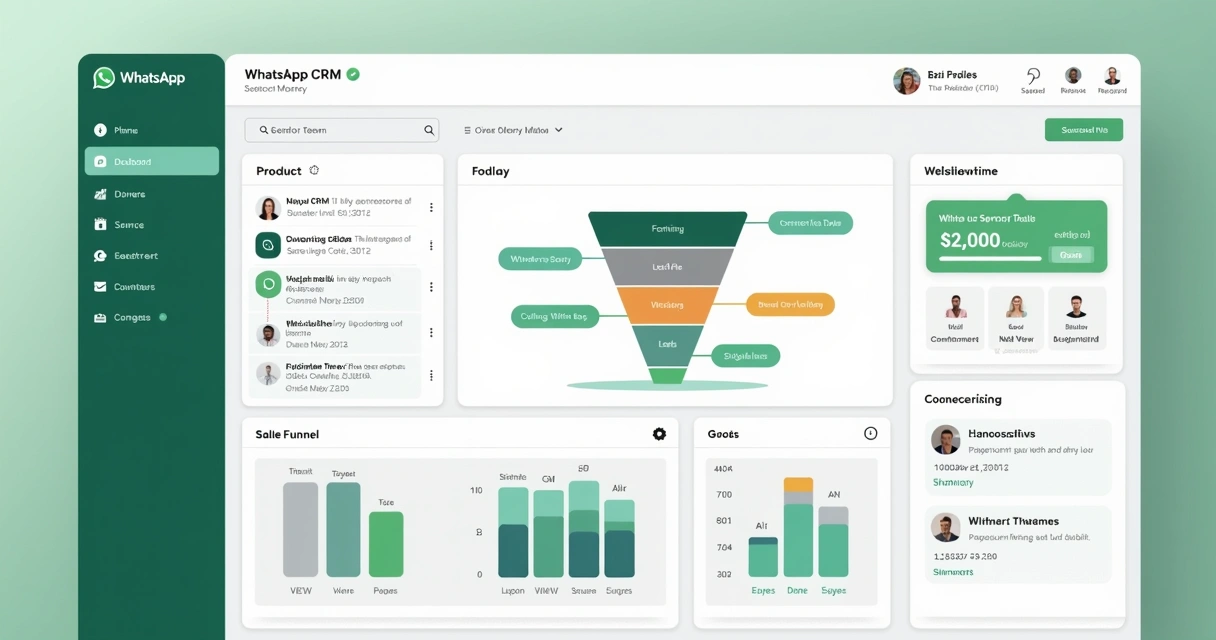Click the green circle icon in the Product list
Viewport: 1216px width, 640px height.
[267, 285]
